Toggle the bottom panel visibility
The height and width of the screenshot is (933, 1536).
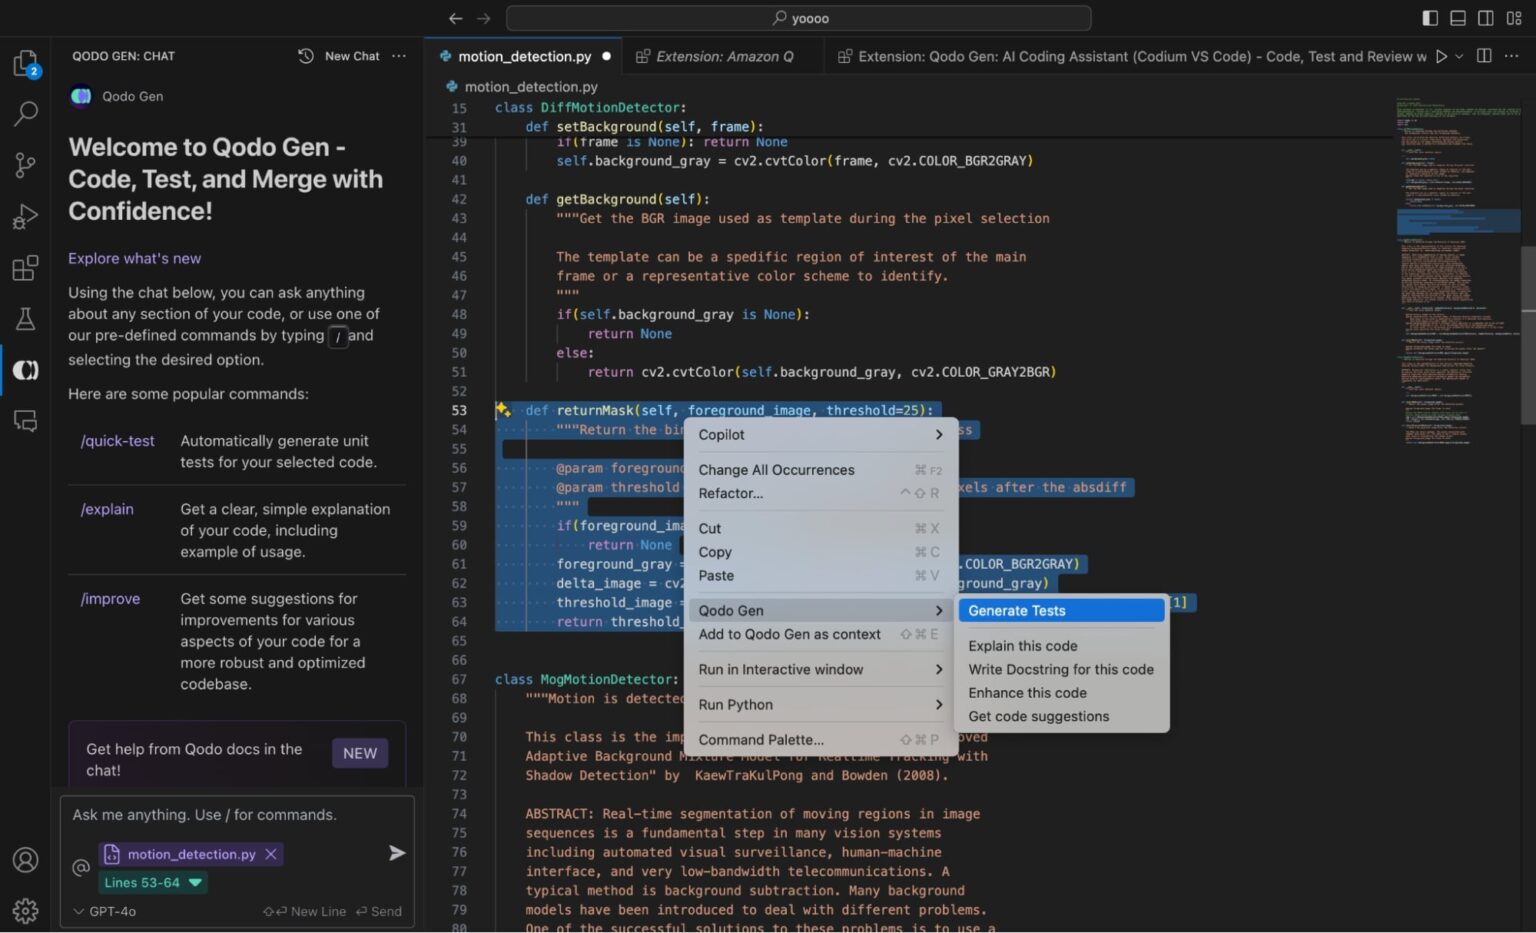tap(1457, 17)
